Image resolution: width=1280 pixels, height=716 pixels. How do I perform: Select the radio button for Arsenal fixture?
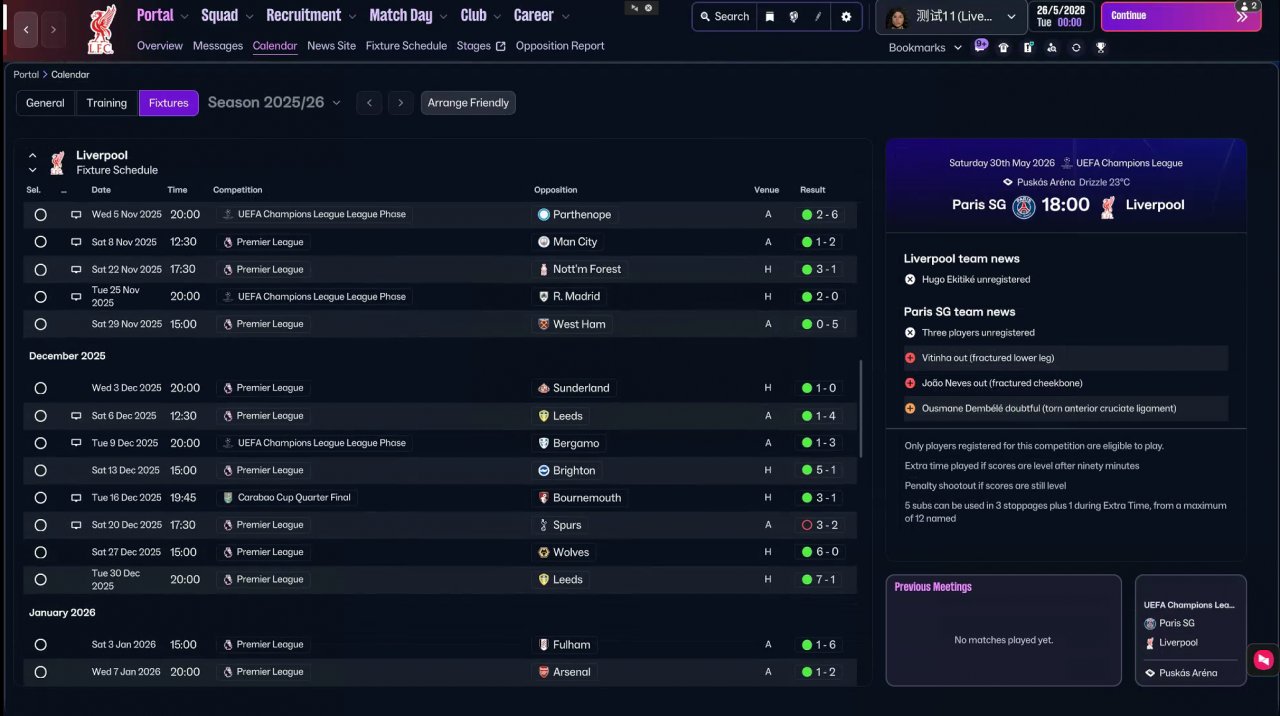[40, 672]
